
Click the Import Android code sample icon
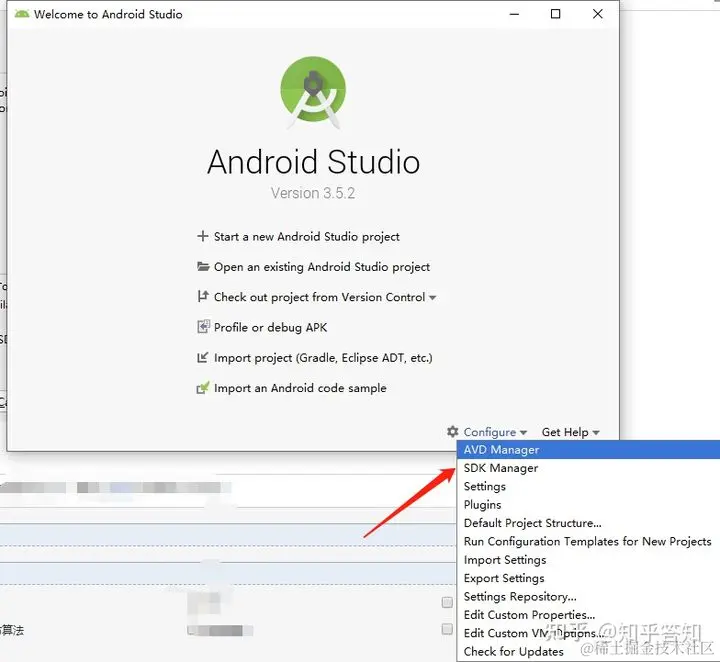click(x=203, y=387)
